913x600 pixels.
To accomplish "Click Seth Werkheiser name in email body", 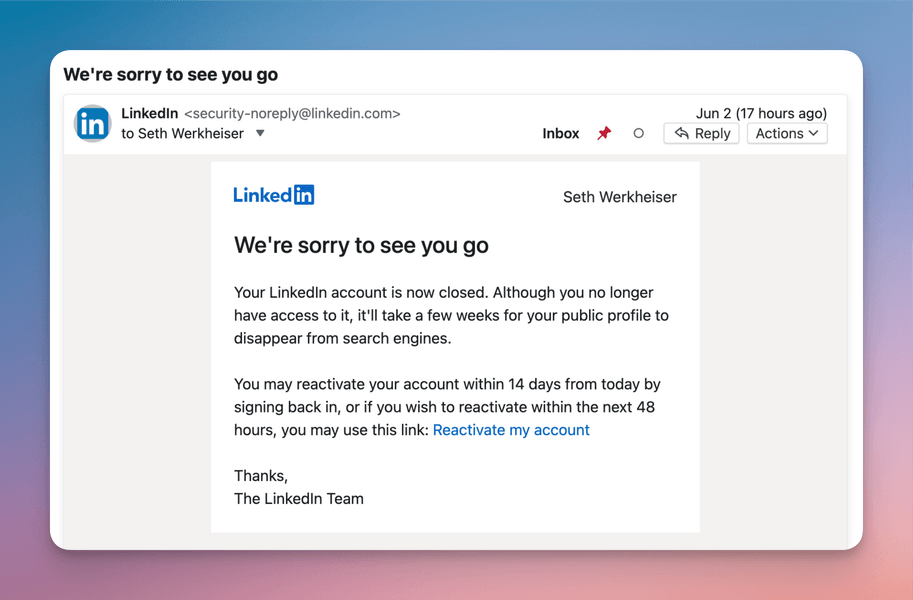I will (620, 197).
